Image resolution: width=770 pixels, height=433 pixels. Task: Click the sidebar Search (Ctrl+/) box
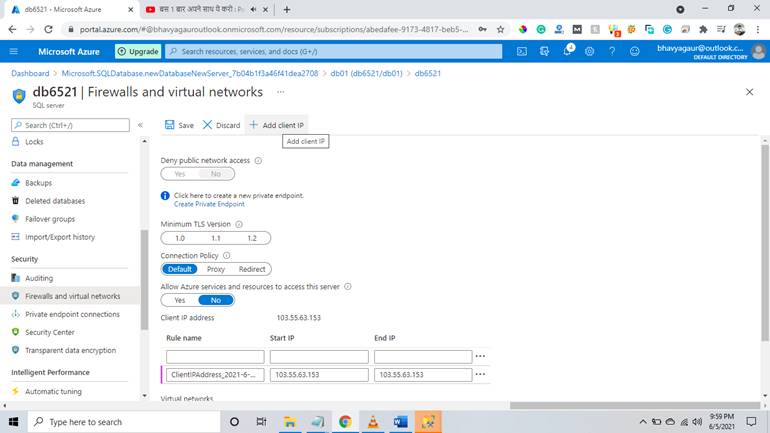pos(70,125)
